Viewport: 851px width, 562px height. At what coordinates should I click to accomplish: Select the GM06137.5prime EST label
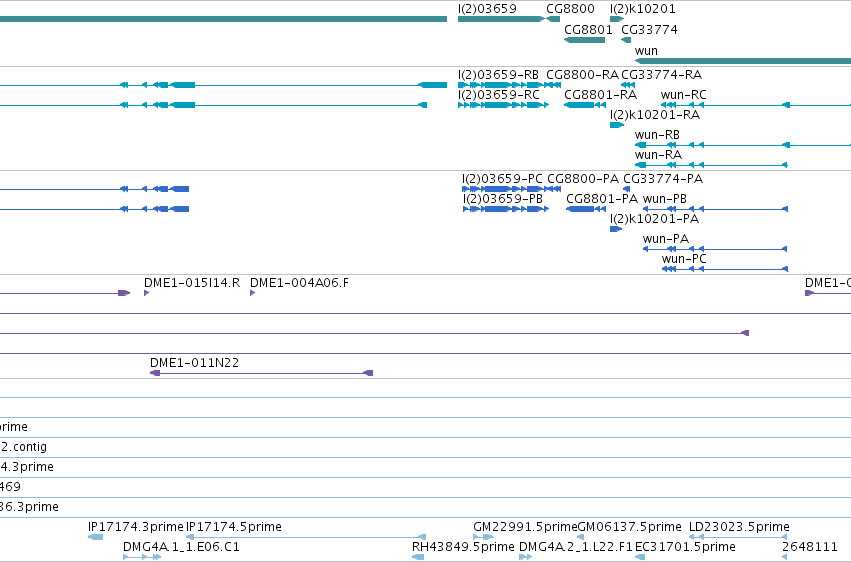click(630, 527)
